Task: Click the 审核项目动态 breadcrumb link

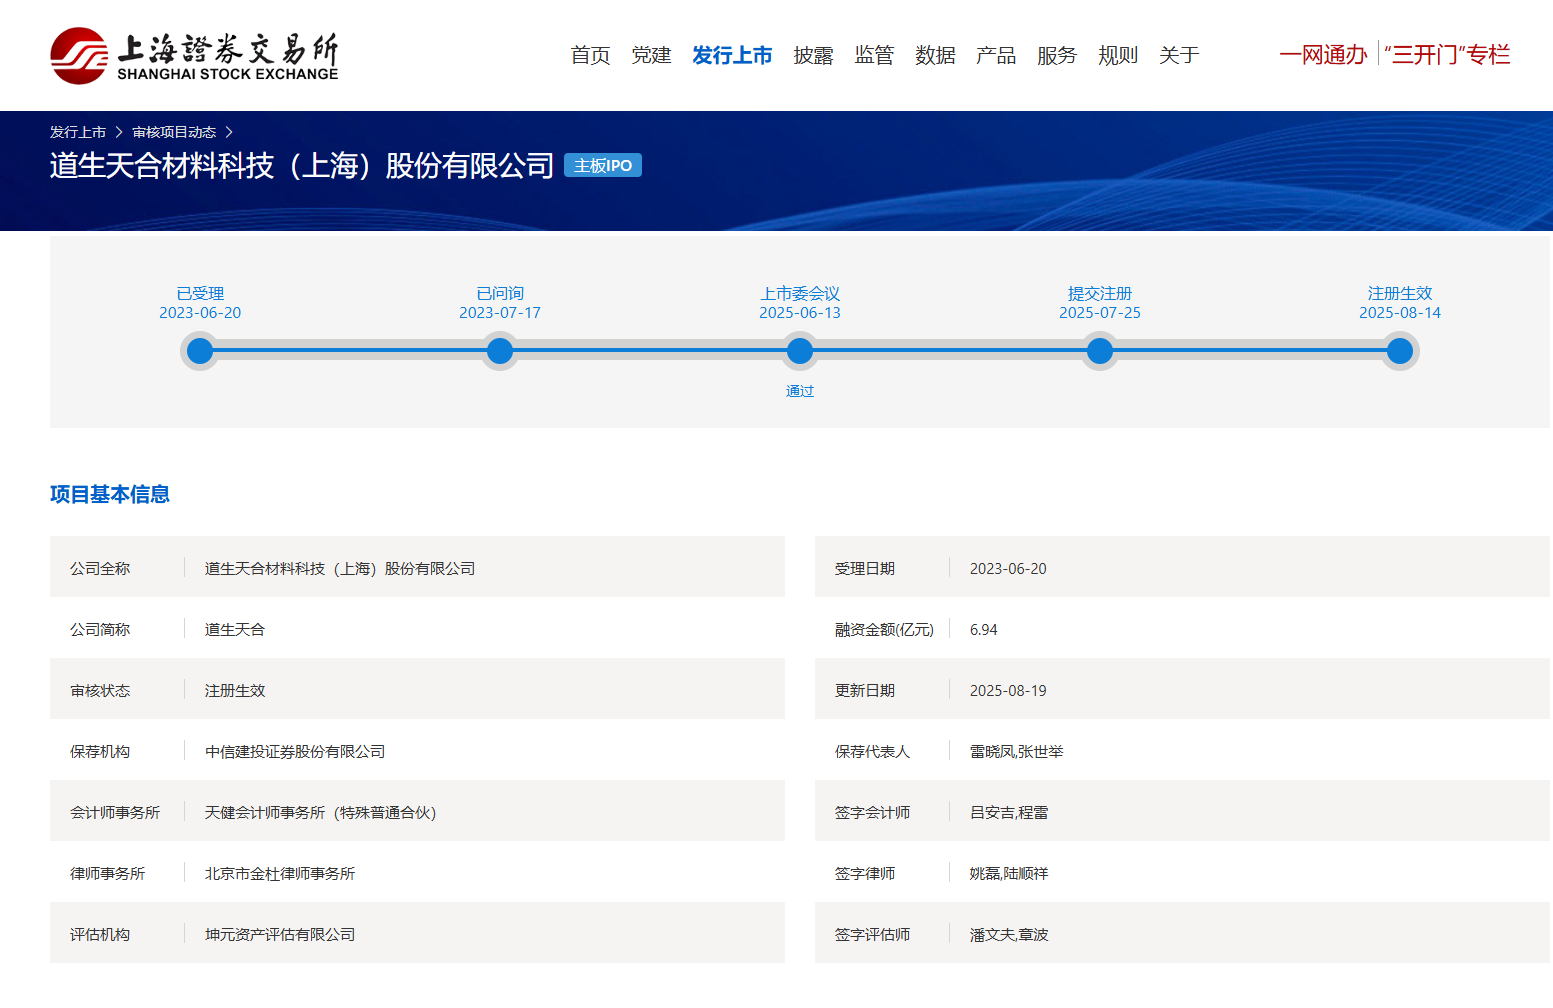Action: click(x=174, y=132)
